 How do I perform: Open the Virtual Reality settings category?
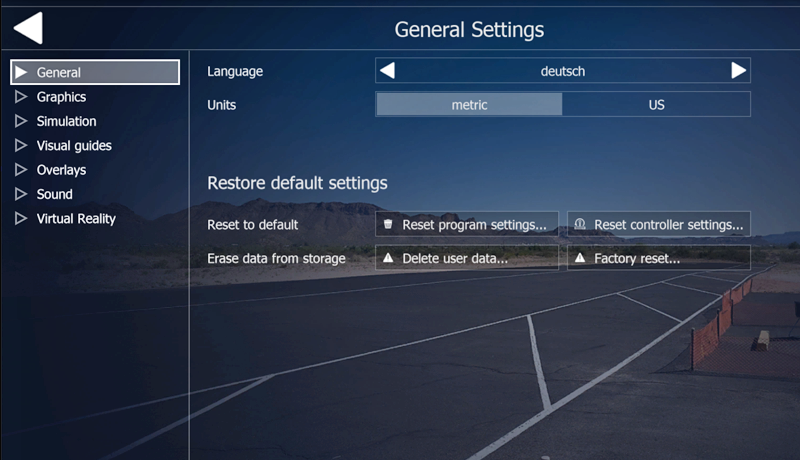click(76, 219)
